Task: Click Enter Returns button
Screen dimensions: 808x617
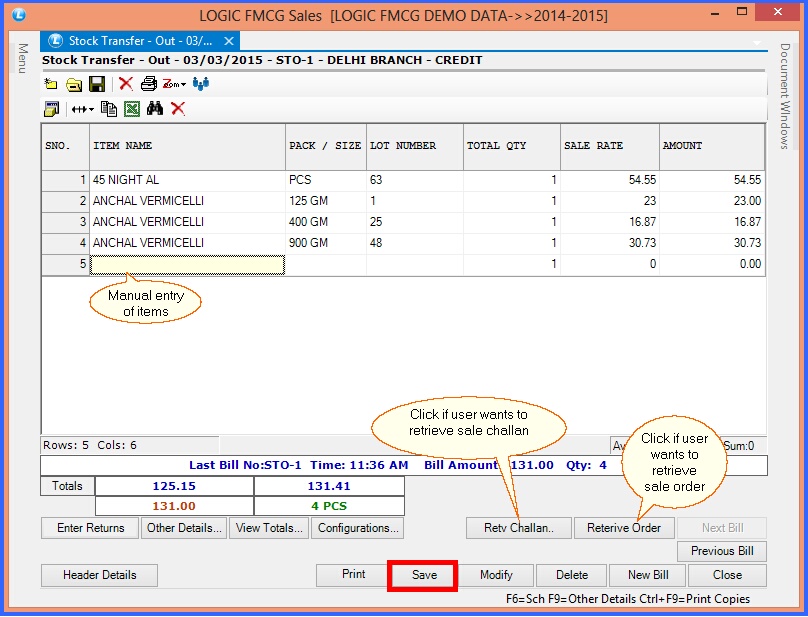Action: [90, 528]
